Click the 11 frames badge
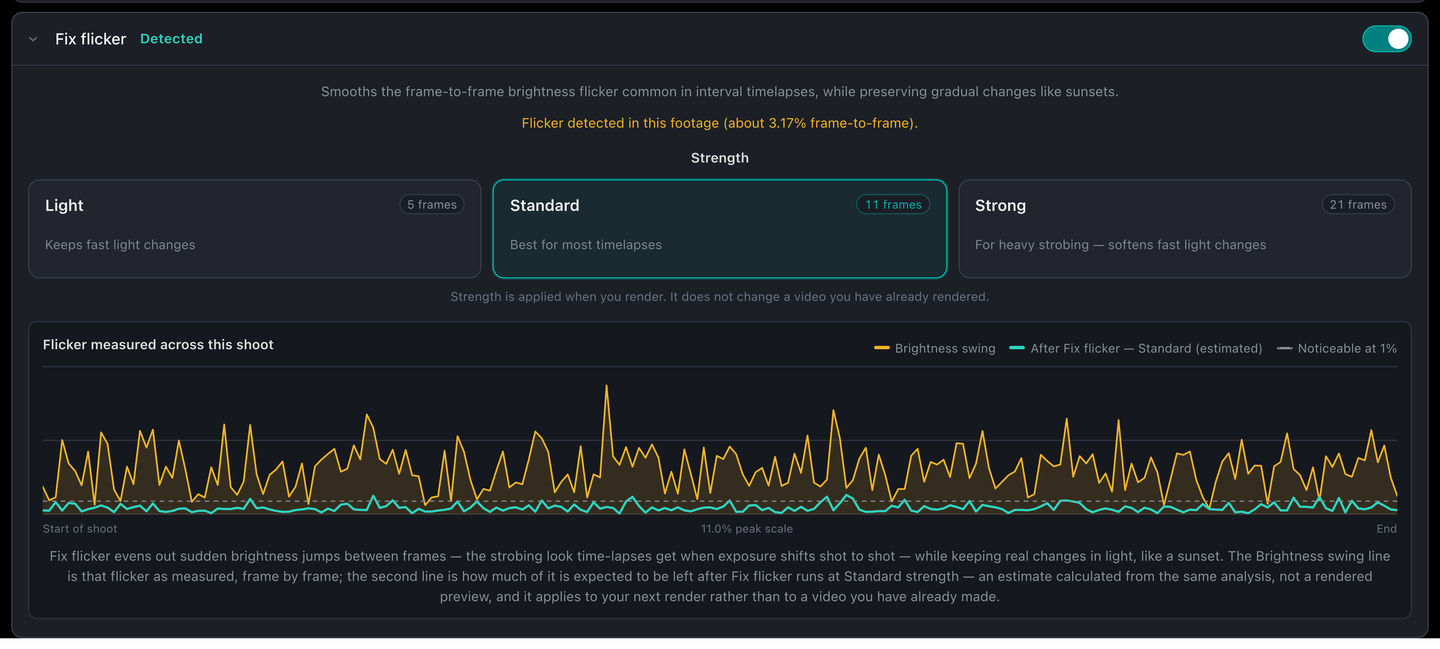The height and width of the screenshot is (649, 1440). [x=893, y=205]
